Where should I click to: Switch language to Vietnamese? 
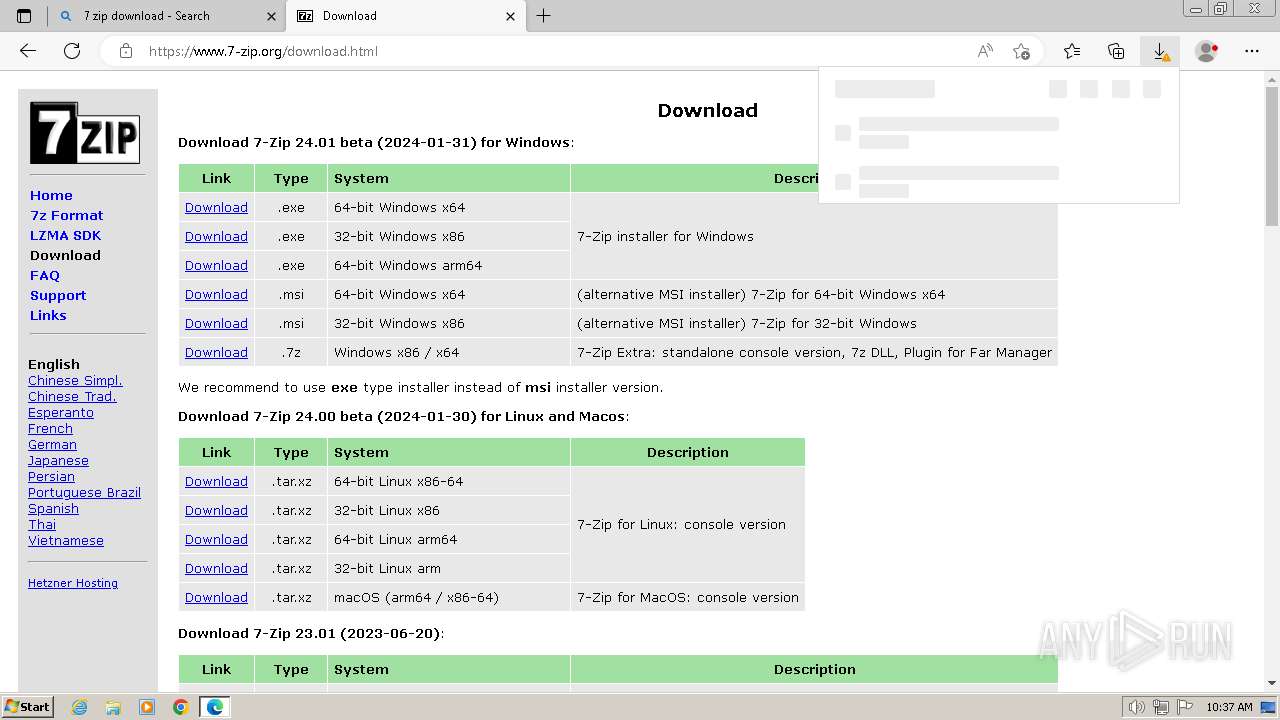[66, 540]
